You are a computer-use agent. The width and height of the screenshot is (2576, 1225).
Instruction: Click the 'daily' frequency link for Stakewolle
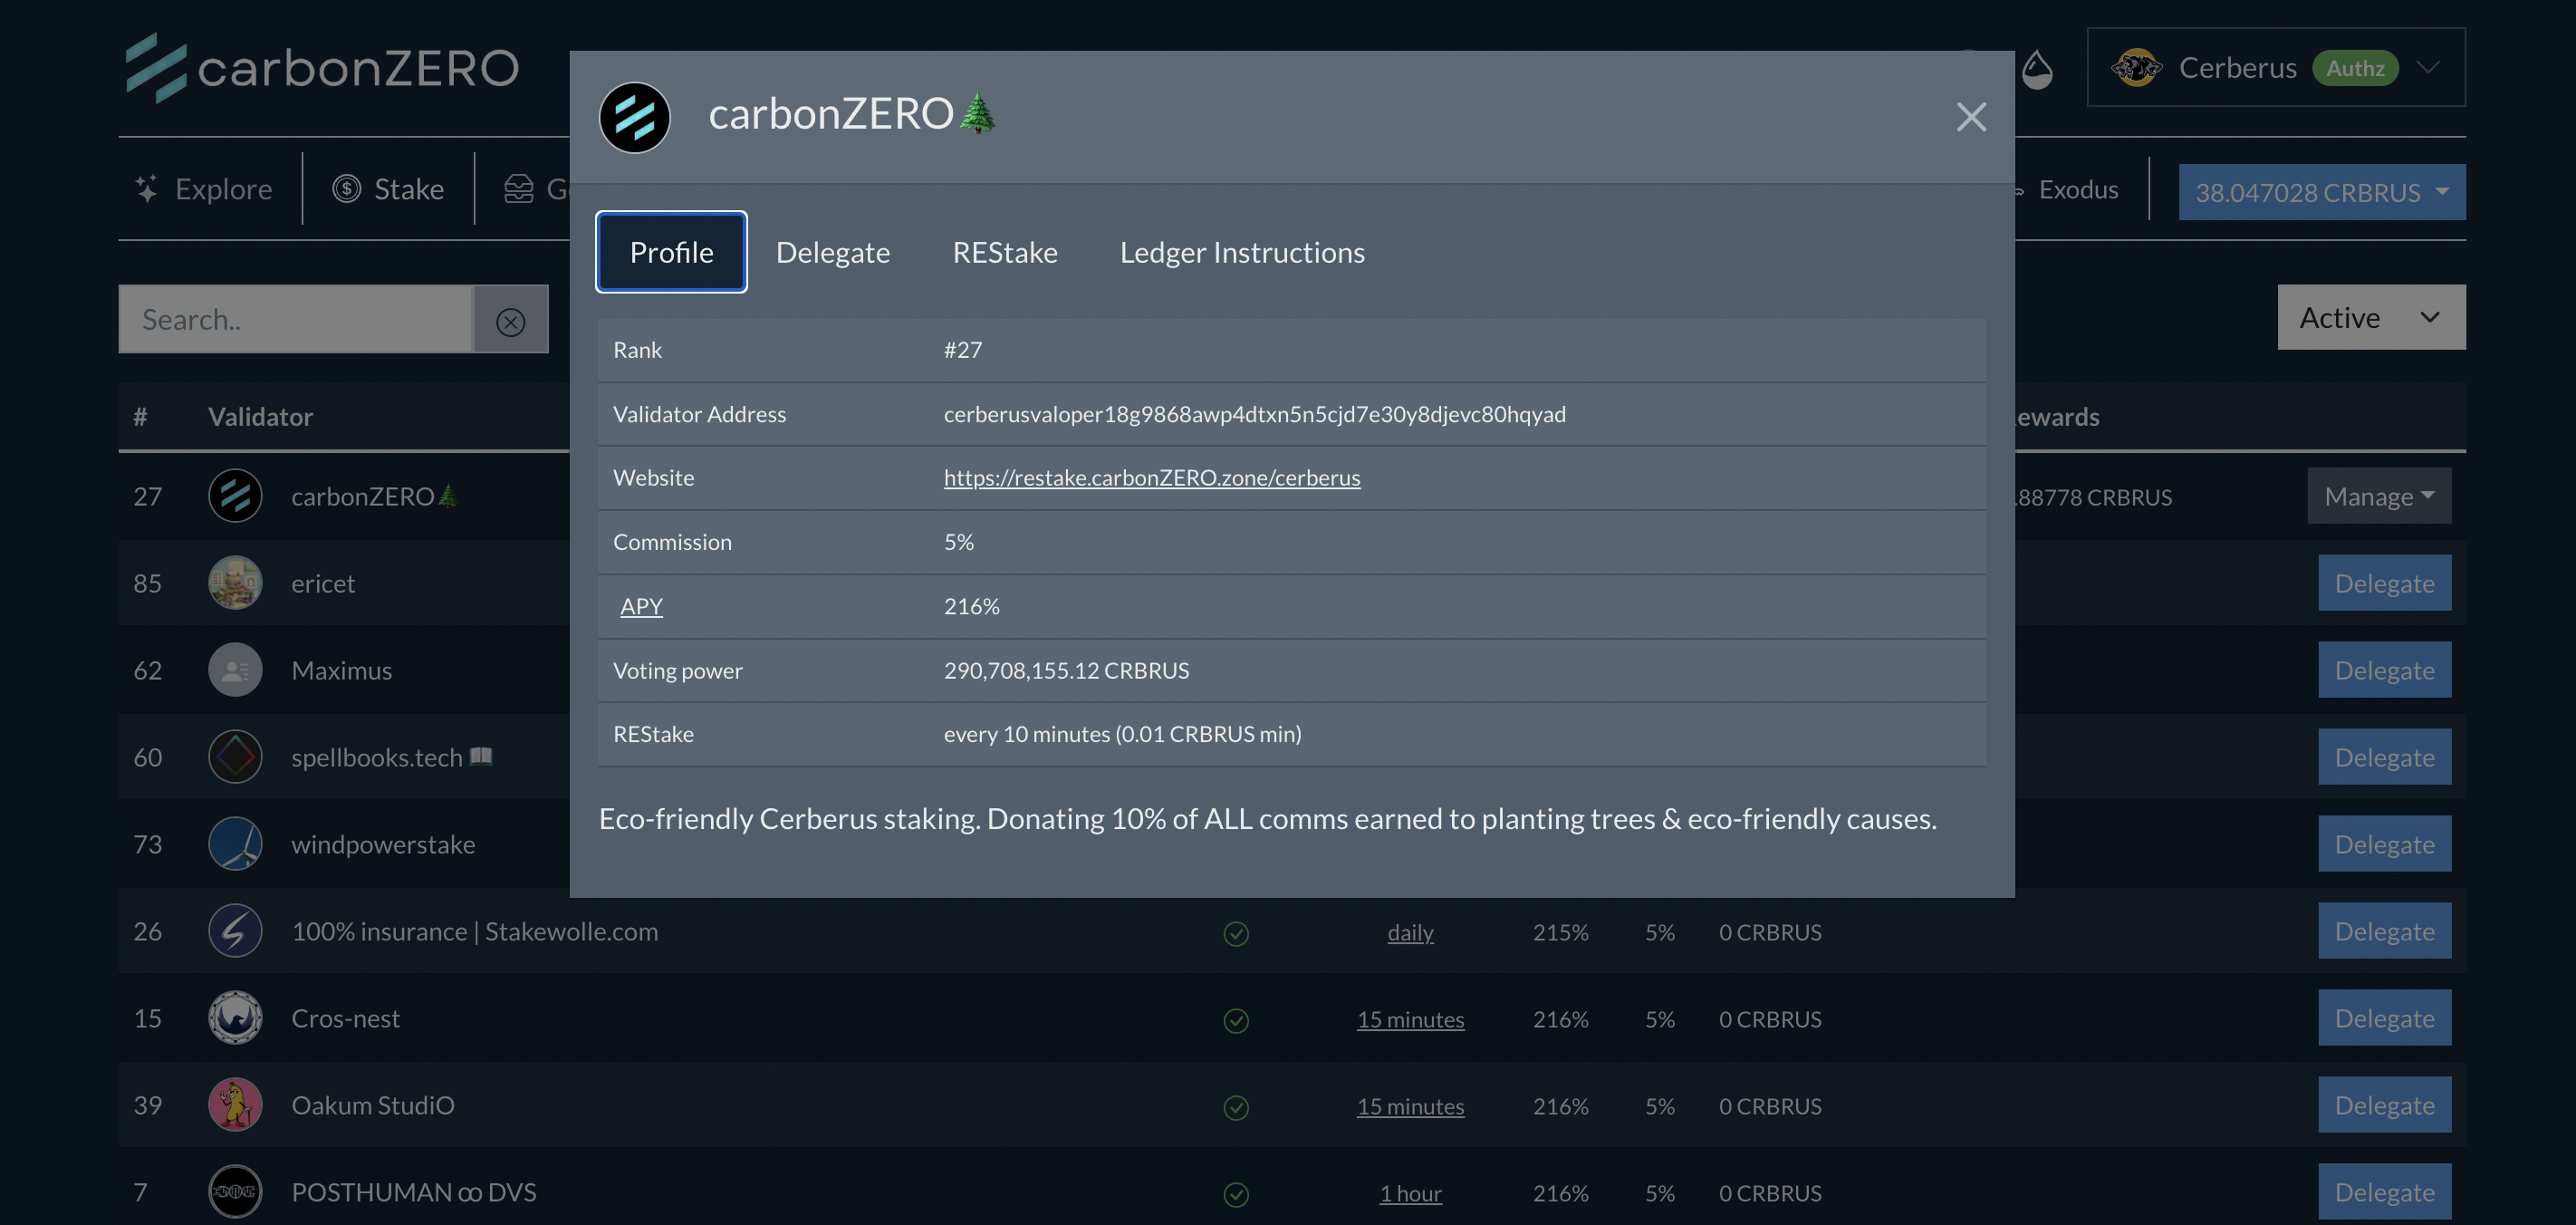pyautogui.click(x=1410, y=932)
